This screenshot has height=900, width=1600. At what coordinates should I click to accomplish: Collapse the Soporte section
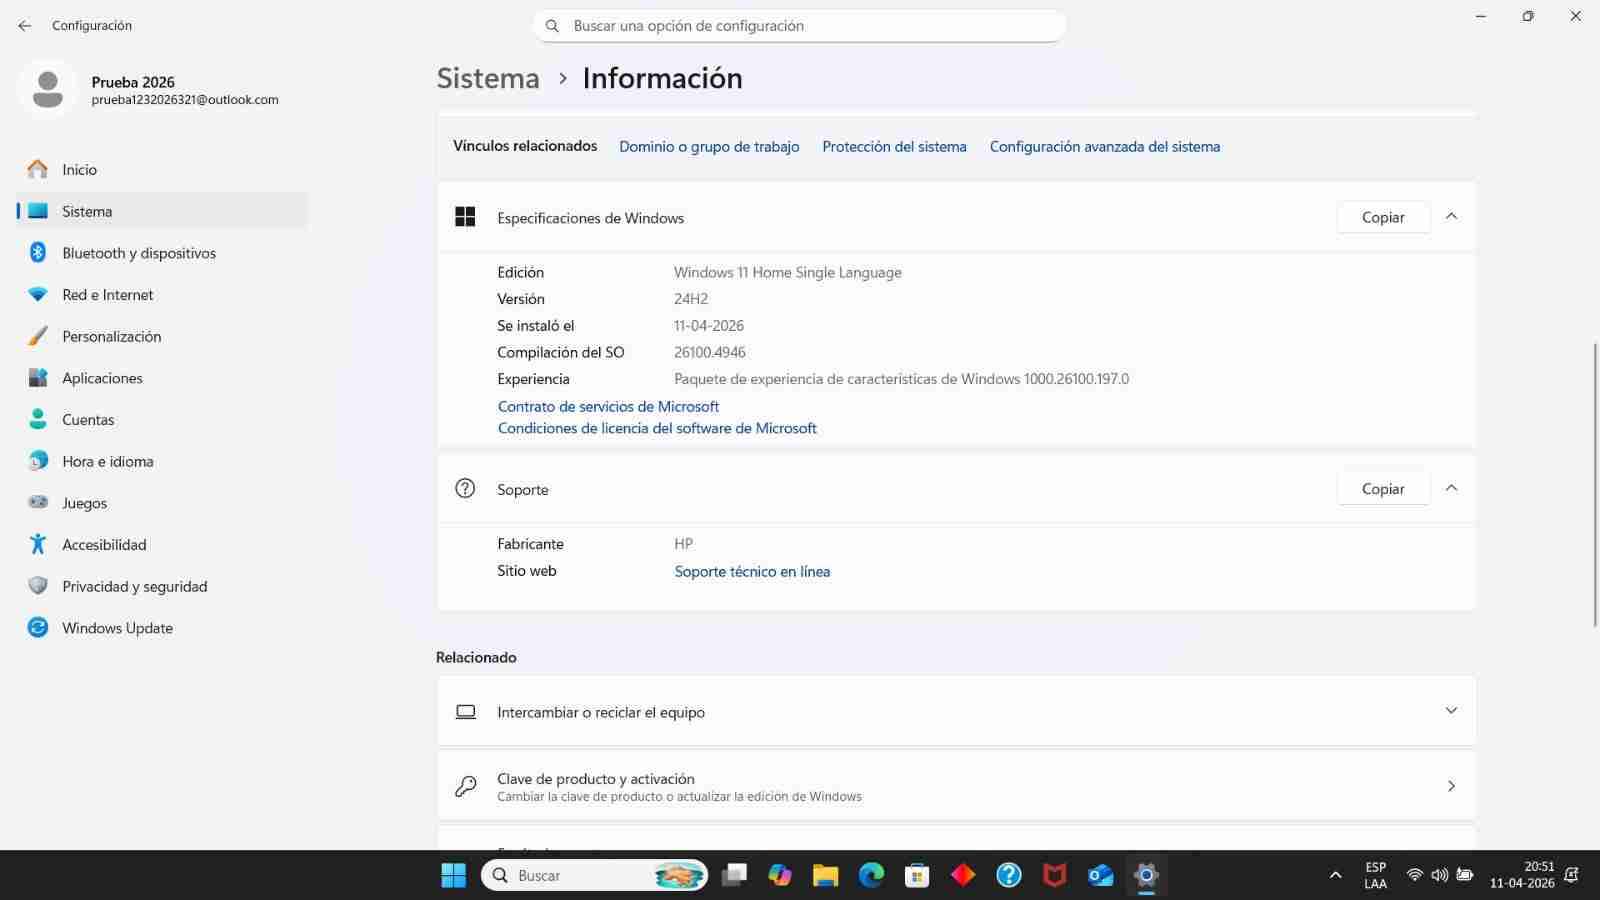1451,488
